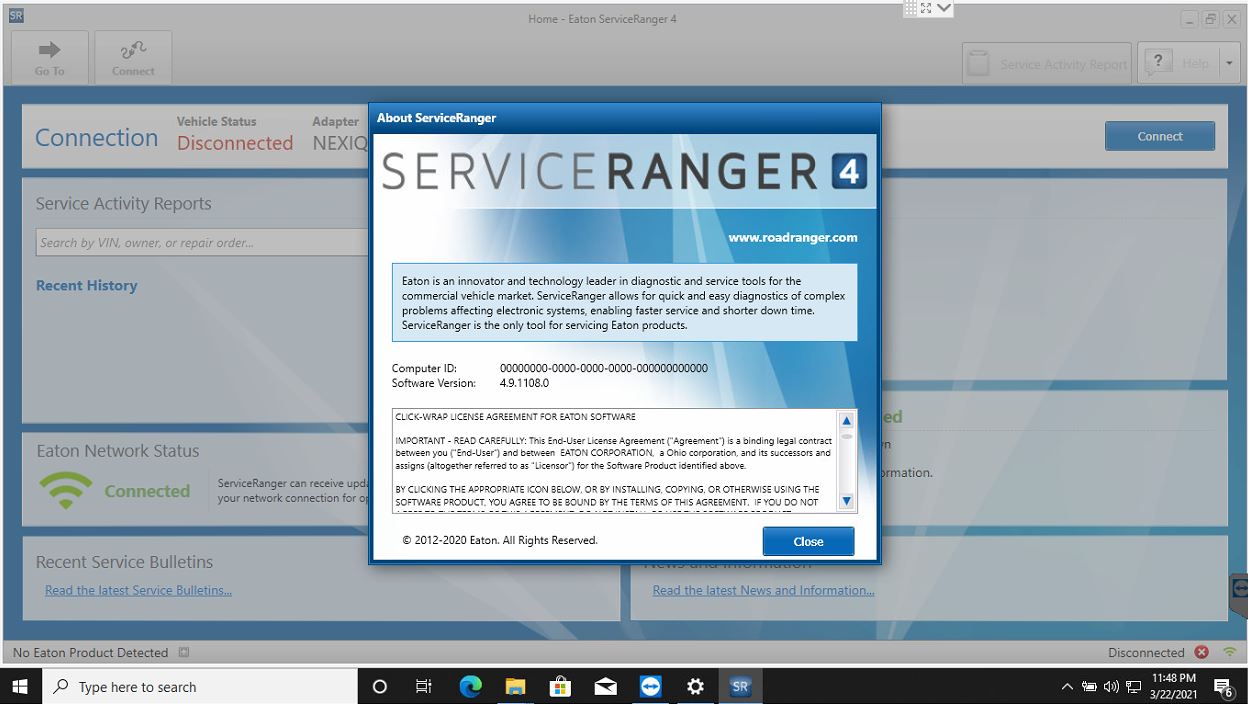1248x704 pixels.
Task: Click the remote session grid icon at top
Action: pos(910,8)
